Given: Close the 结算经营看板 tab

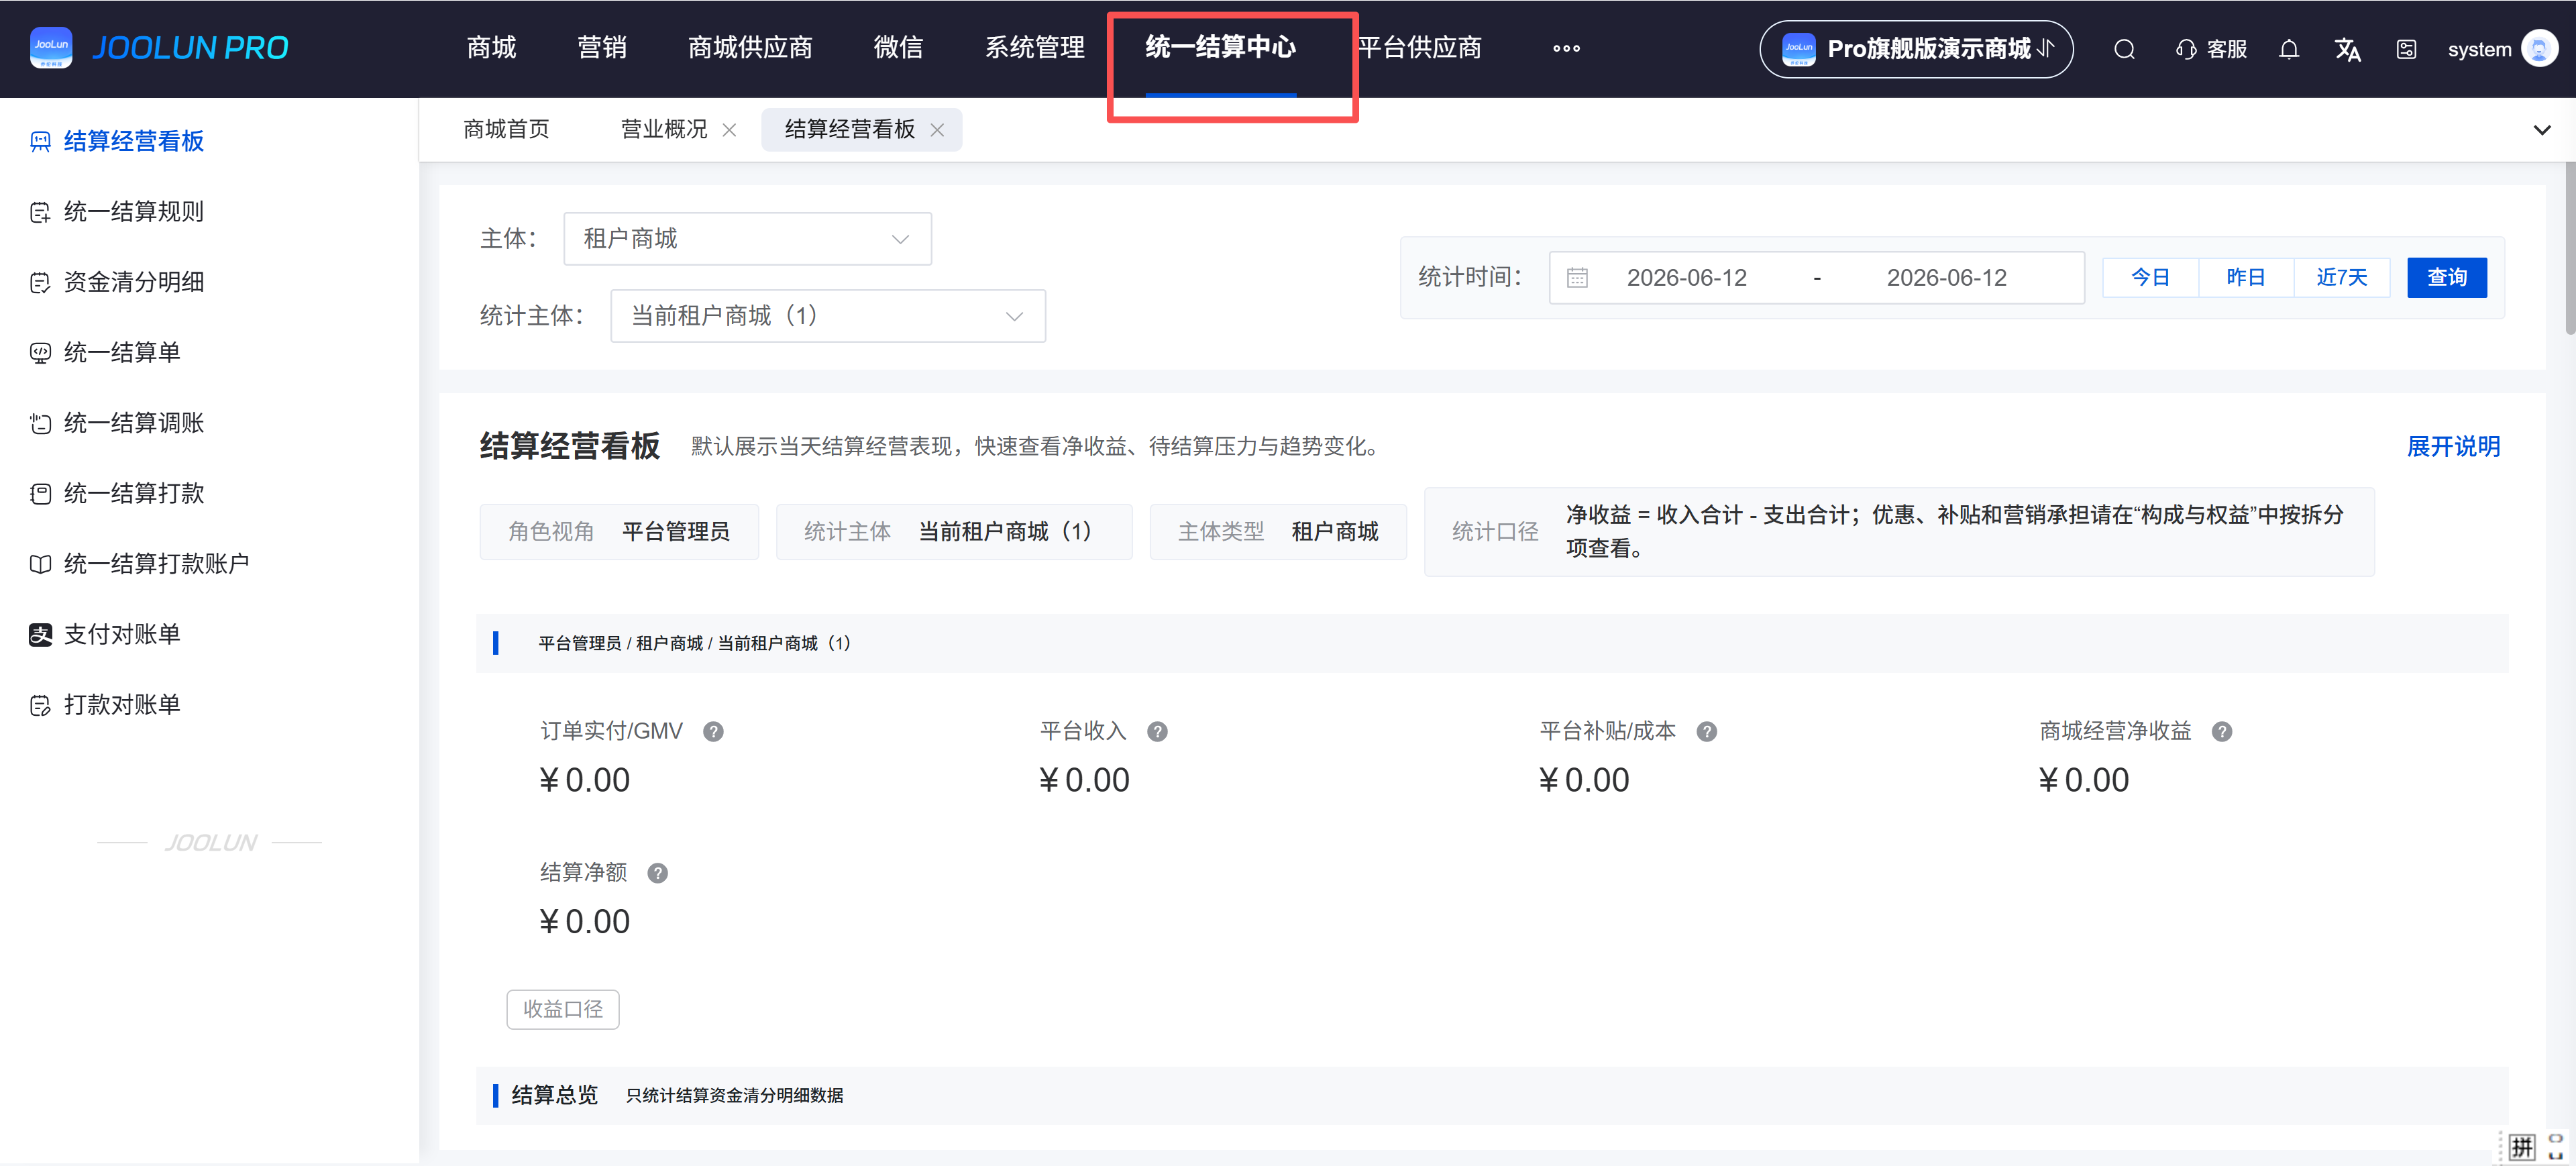Looking at the screenshot, I should [x=937, y=130].
